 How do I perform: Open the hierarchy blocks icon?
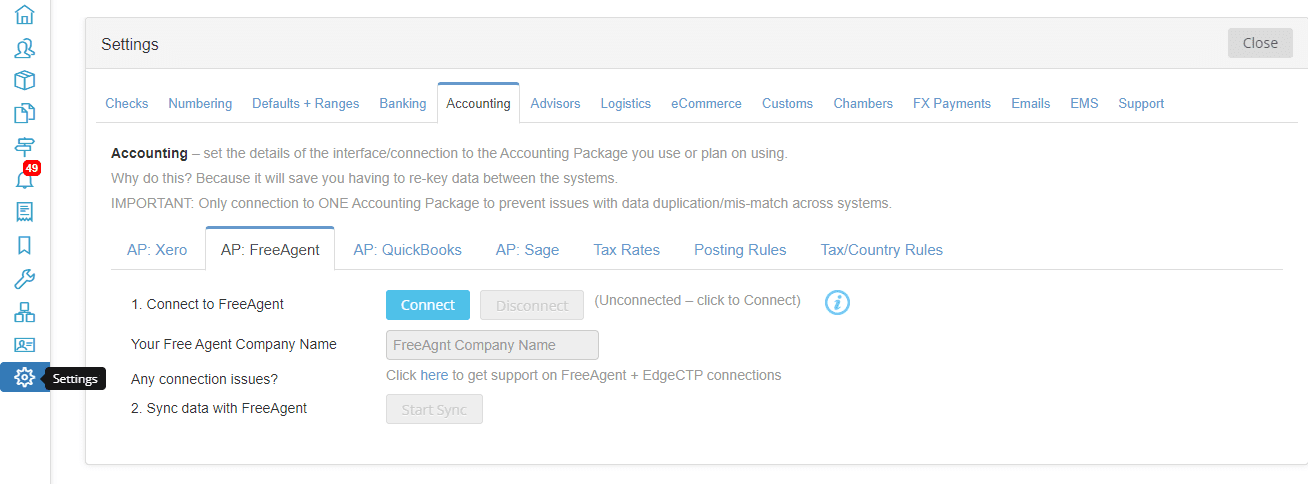[x=24, y=311]
